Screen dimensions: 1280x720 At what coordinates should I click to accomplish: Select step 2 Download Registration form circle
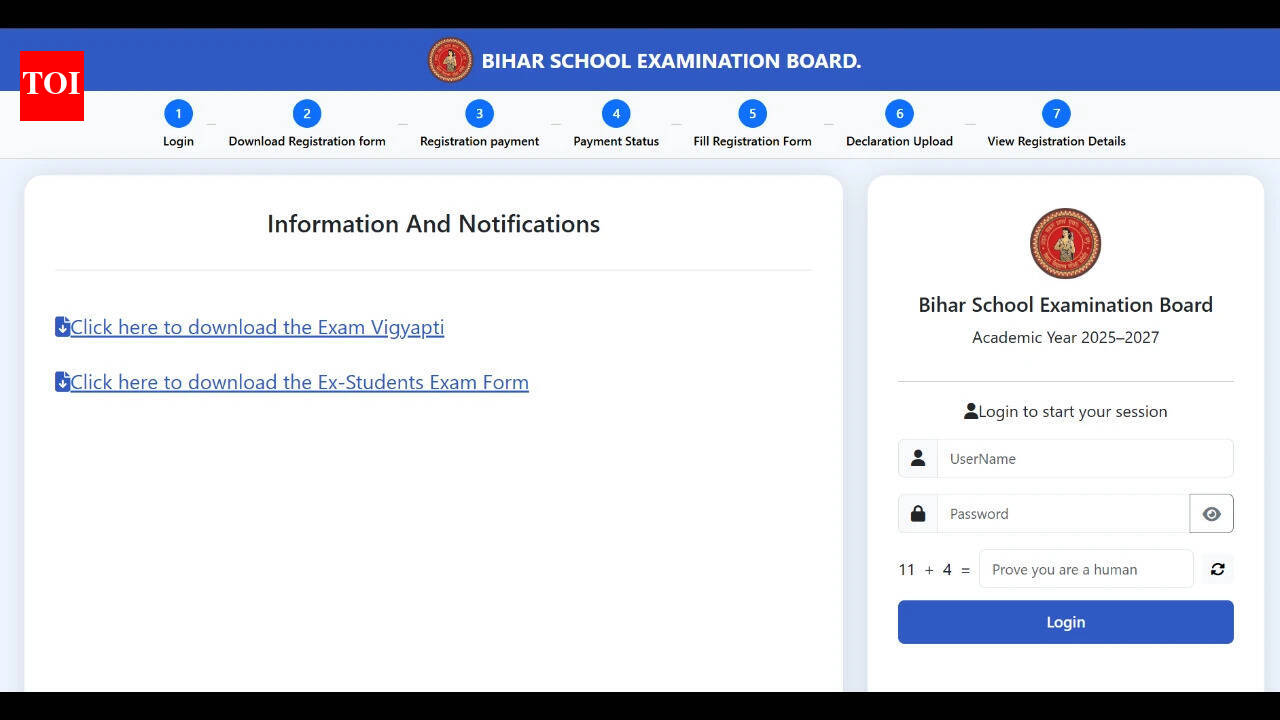[x=307, y=114]
